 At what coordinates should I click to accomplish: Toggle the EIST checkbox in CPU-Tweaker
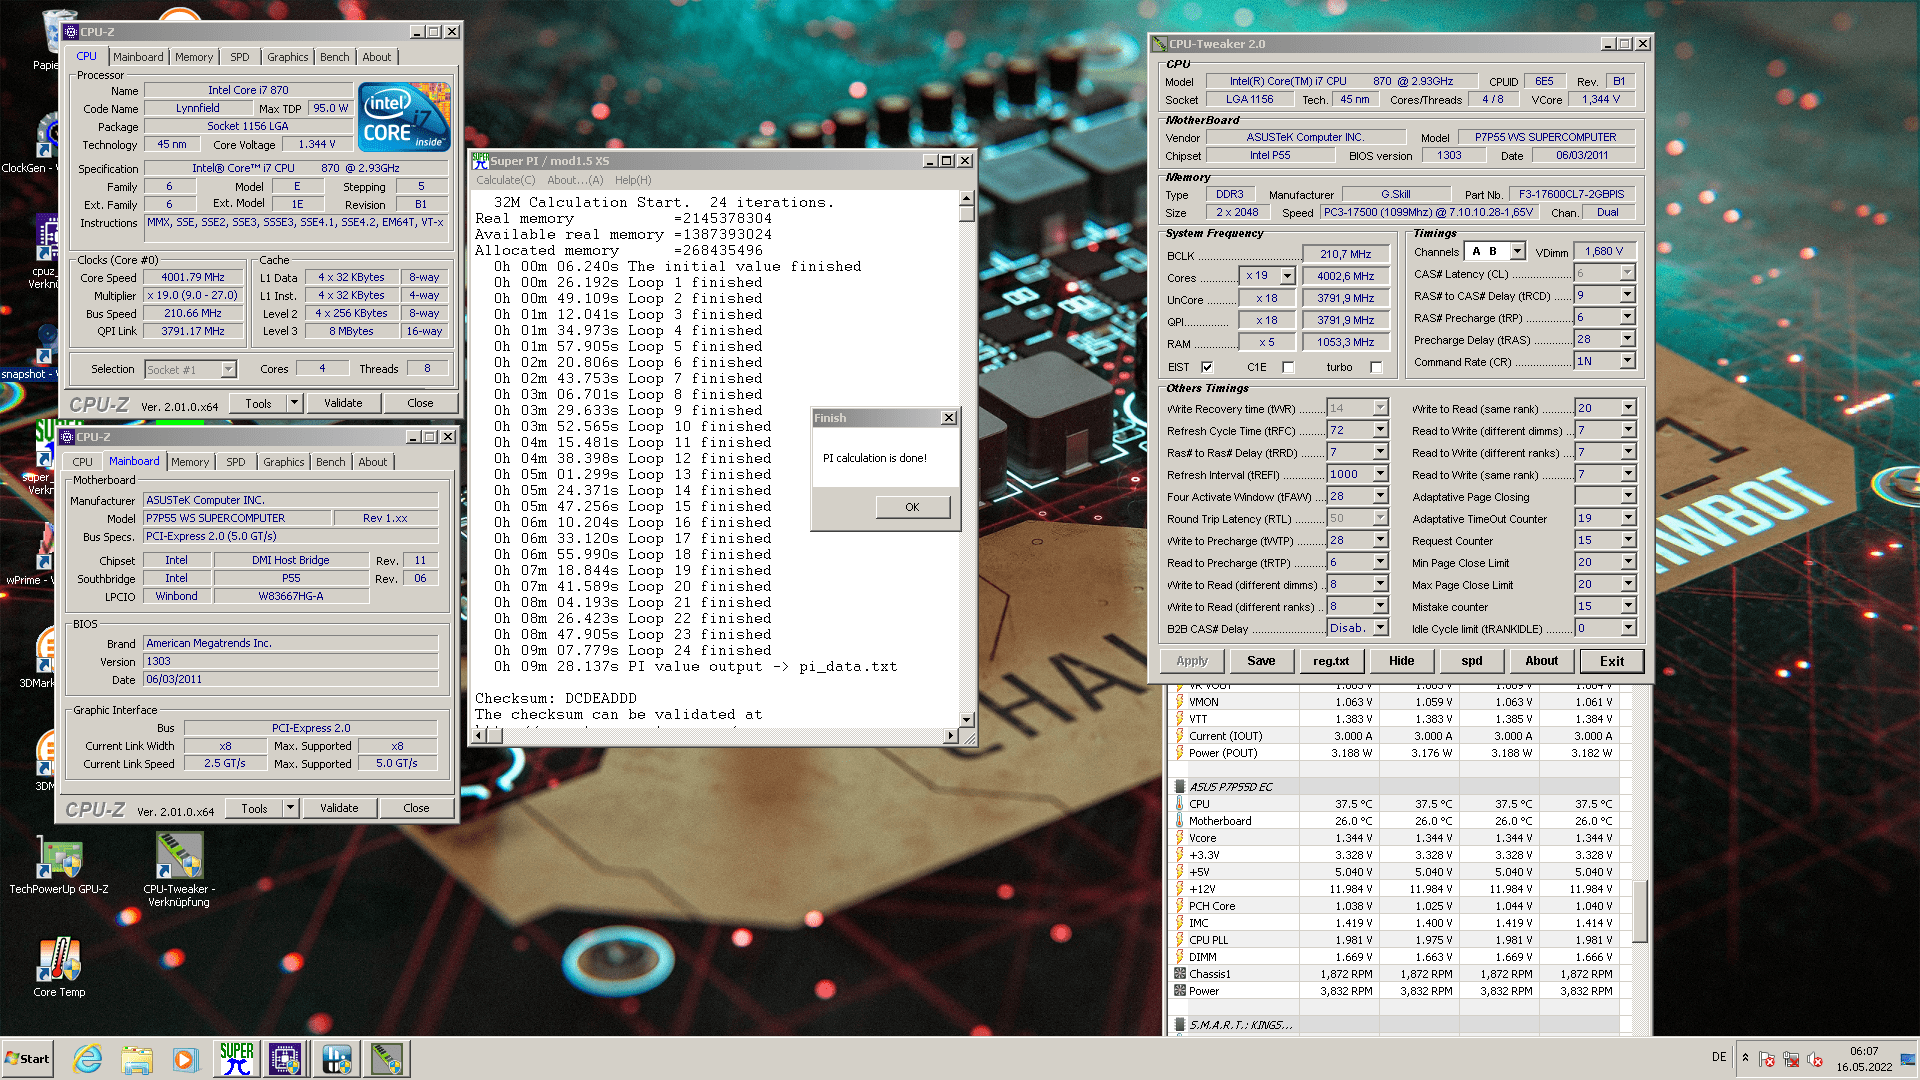coord(1207,367)
